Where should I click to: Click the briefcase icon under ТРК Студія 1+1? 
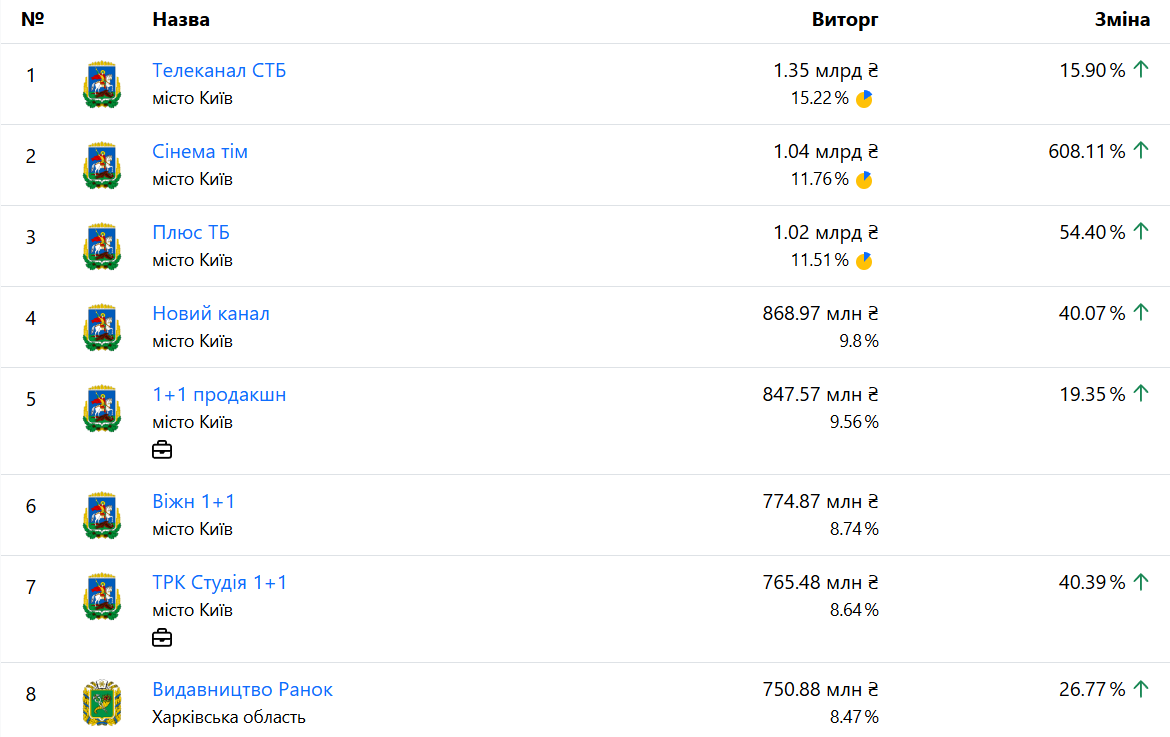(x=162, y=638)
